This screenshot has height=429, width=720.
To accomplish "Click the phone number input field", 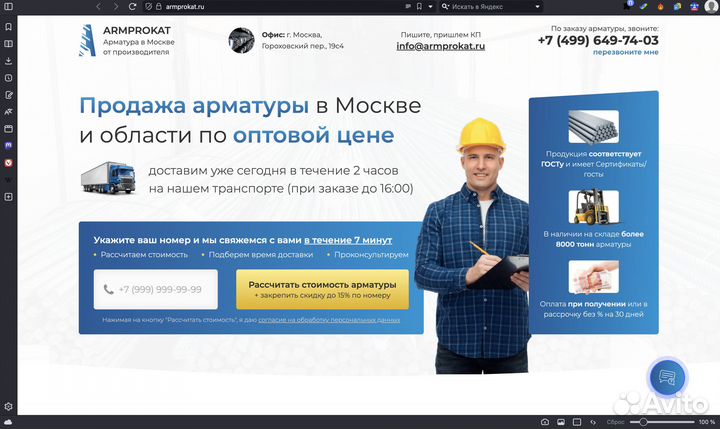I will point(156,289).
